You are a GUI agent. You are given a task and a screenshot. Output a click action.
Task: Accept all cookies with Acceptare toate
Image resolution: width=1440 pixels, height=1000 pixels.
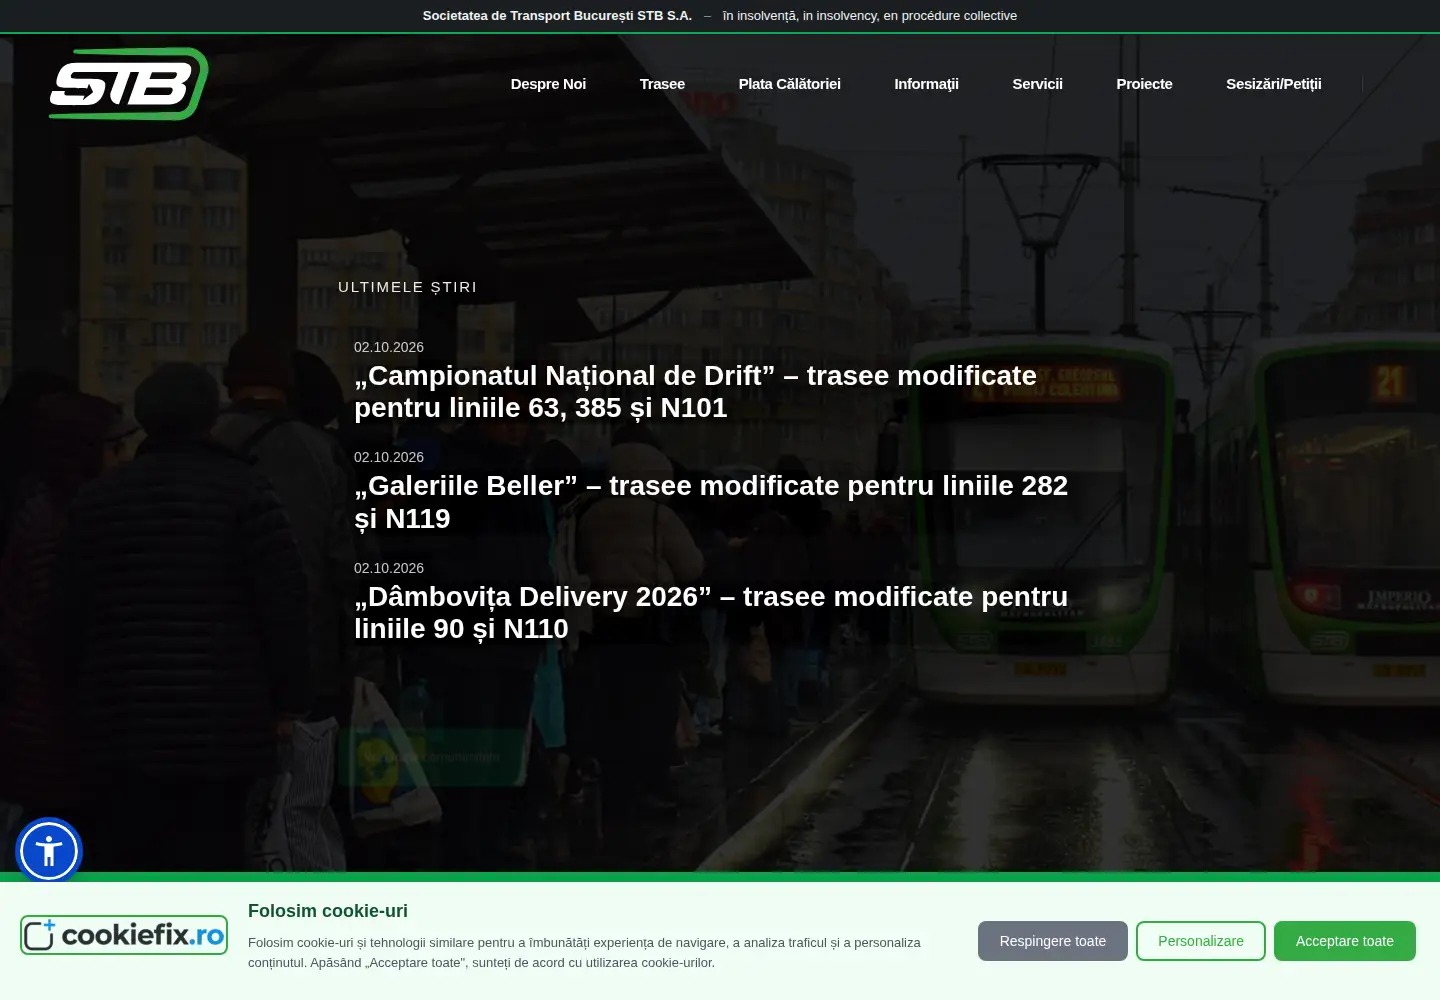pos(1345,941)
